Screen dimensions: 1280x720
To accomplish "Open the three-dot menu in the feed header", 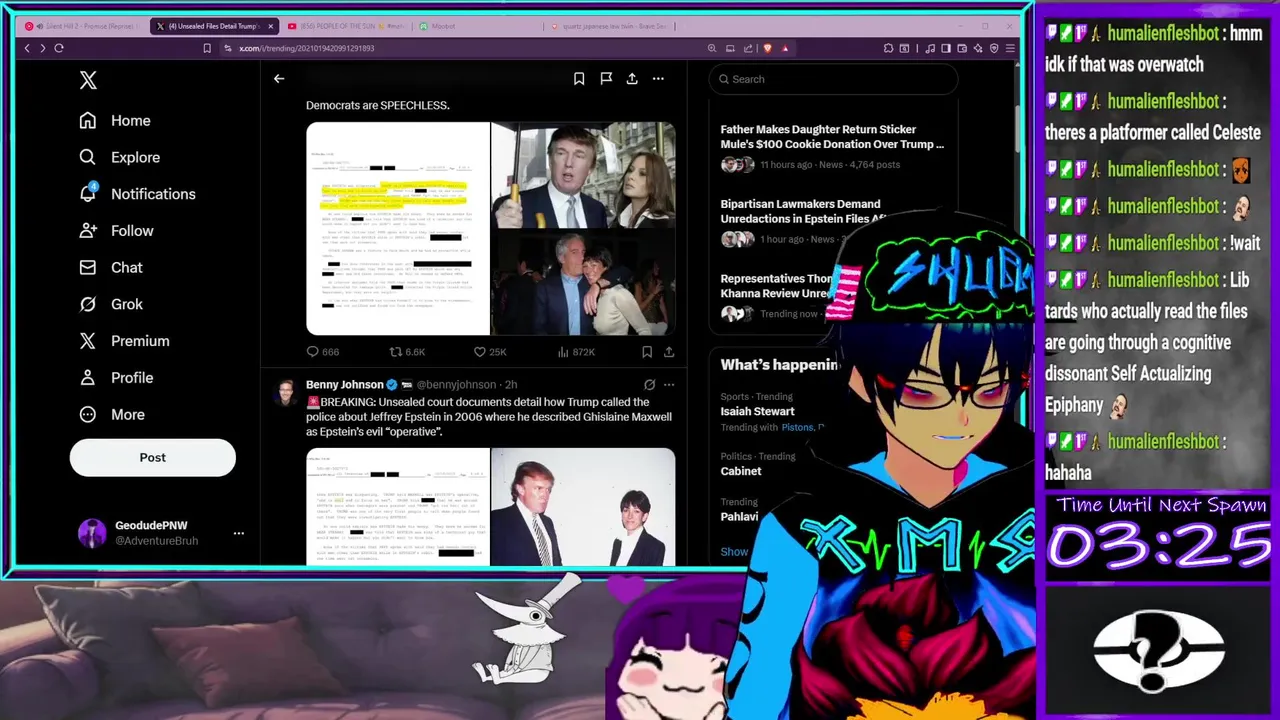I will (658, 78).
